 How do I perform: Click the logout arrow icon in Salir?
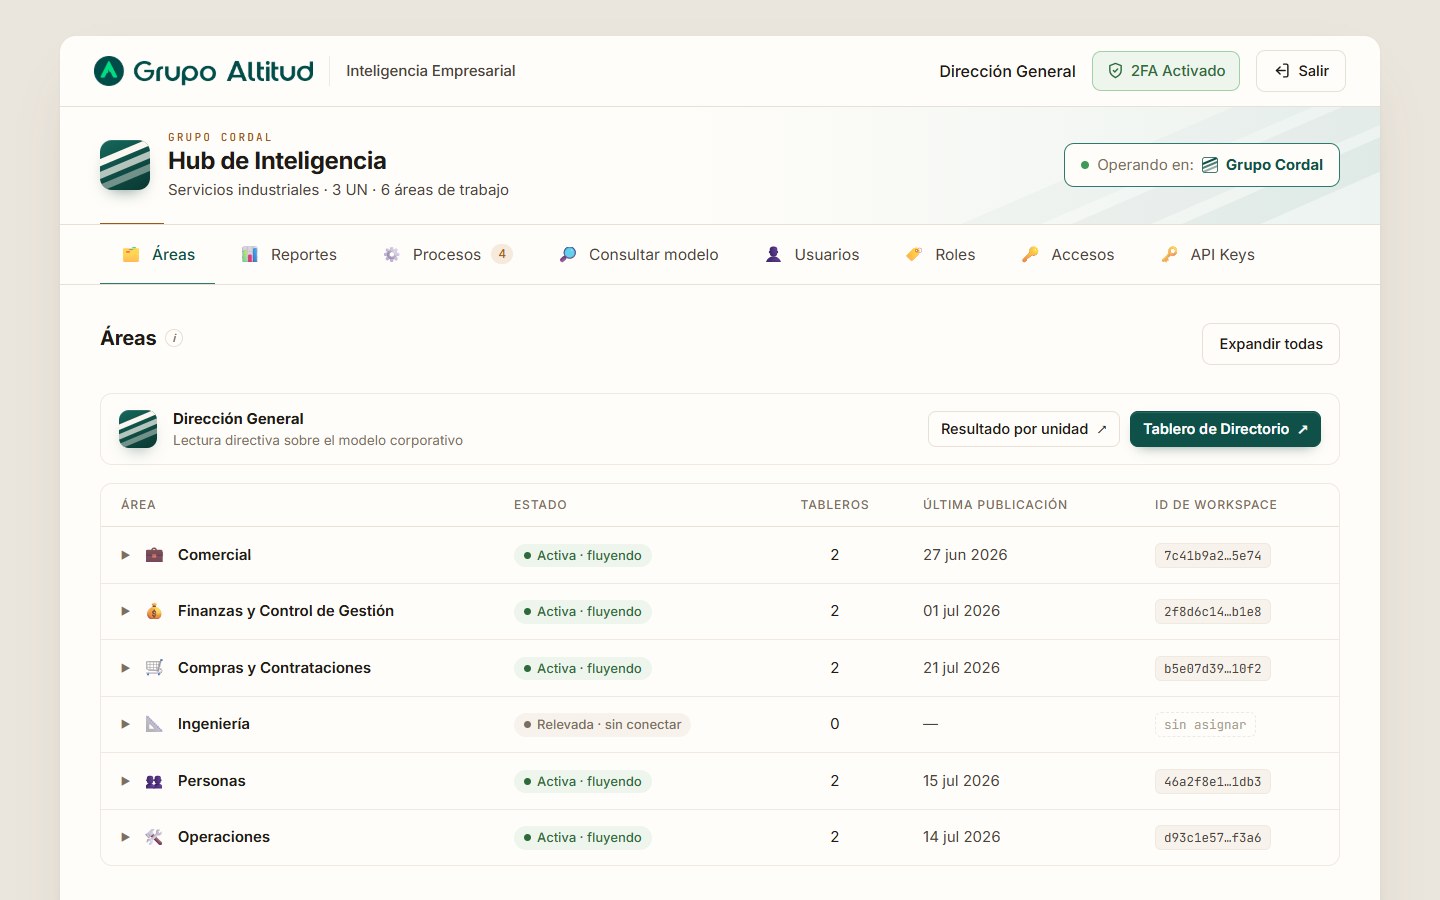tap(1282, 71)
